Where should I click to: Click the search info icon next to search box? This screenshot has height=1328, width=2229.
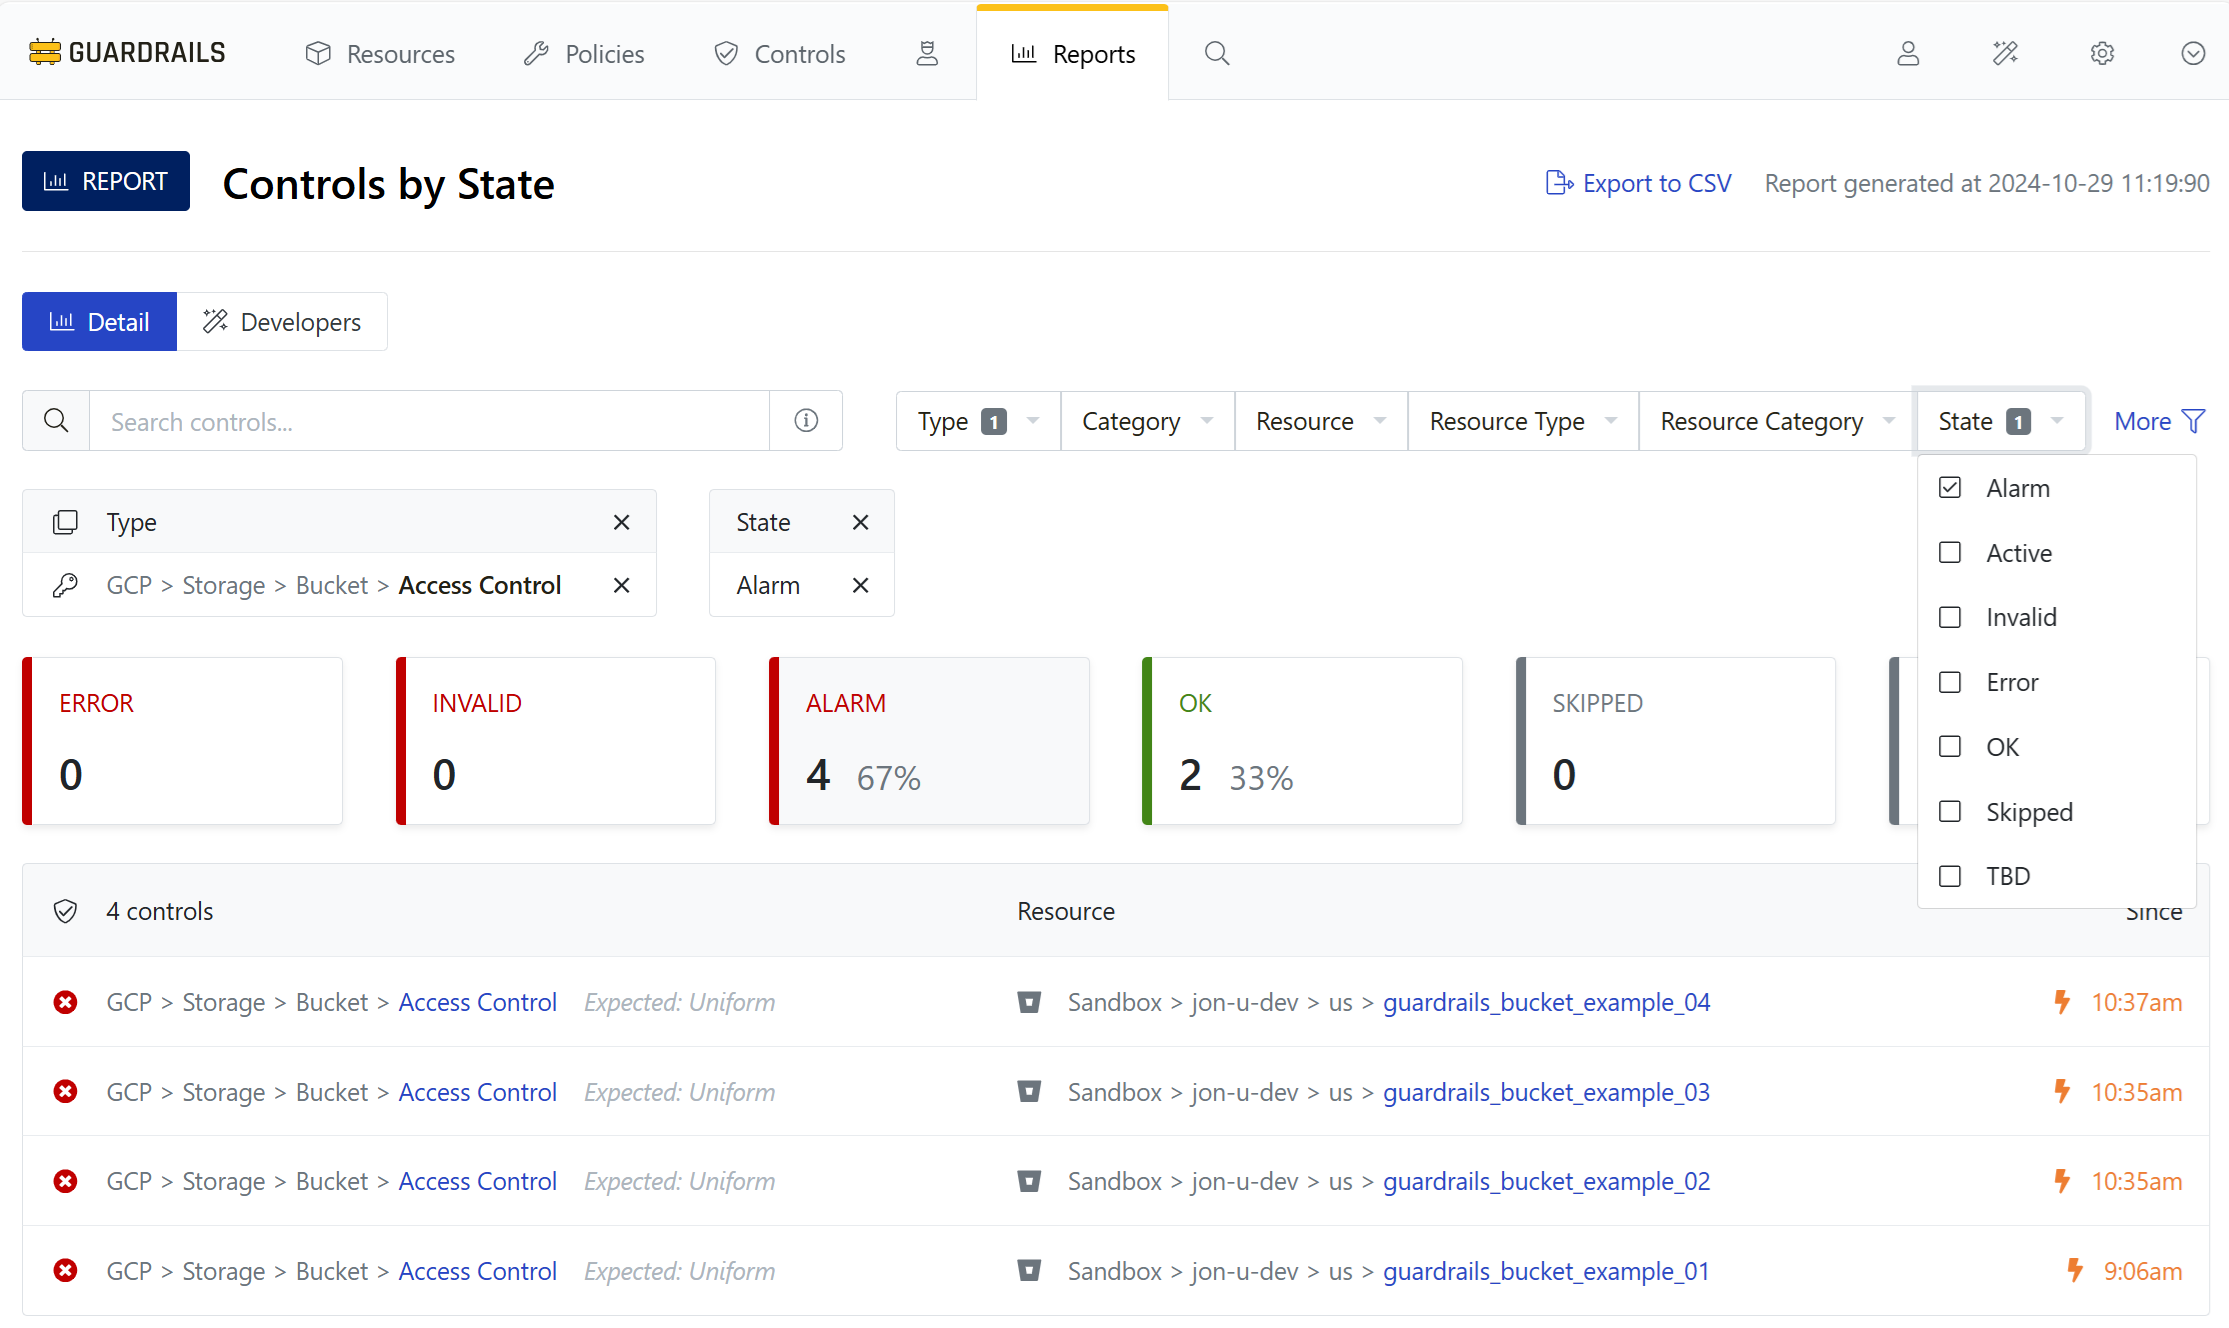point(806,421)
